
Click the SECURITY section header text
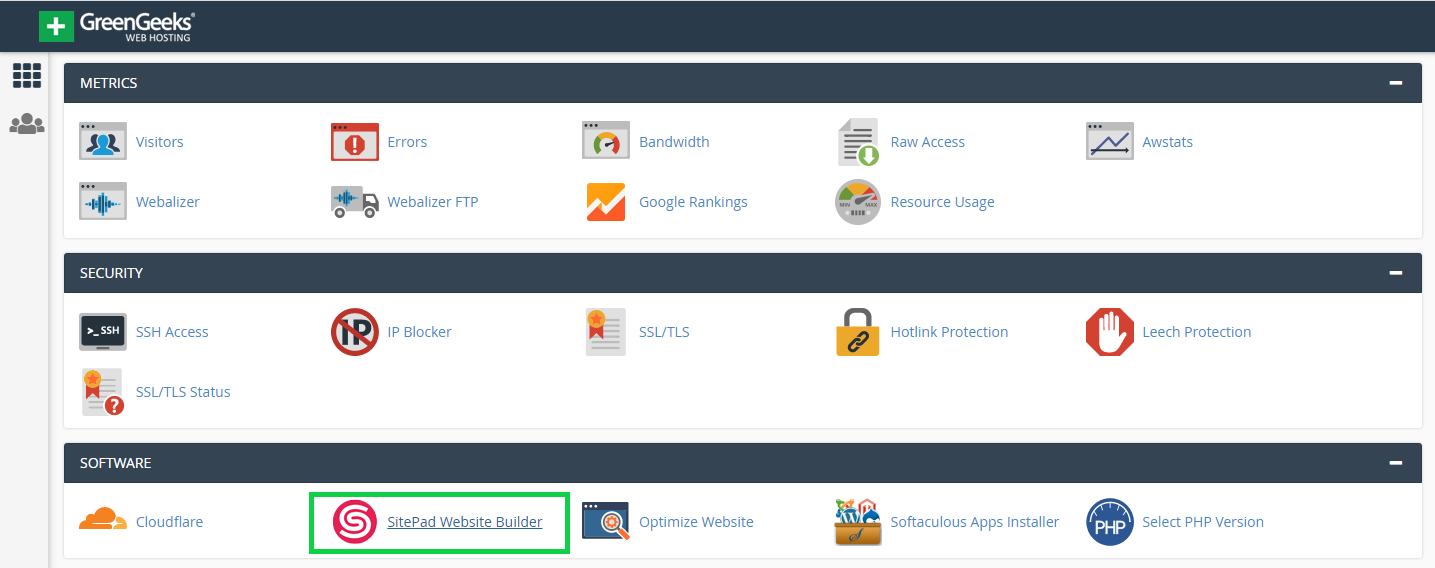pyautogui.click(x=111, y=273)
